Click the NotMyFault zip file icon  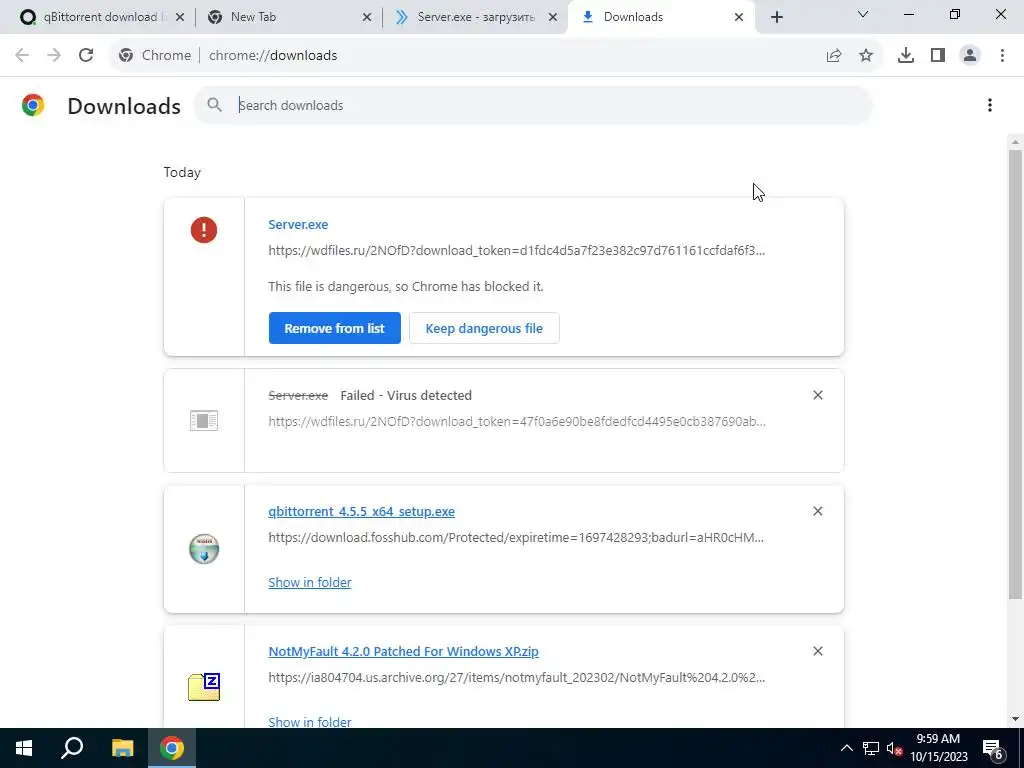(x=204, y=687)
